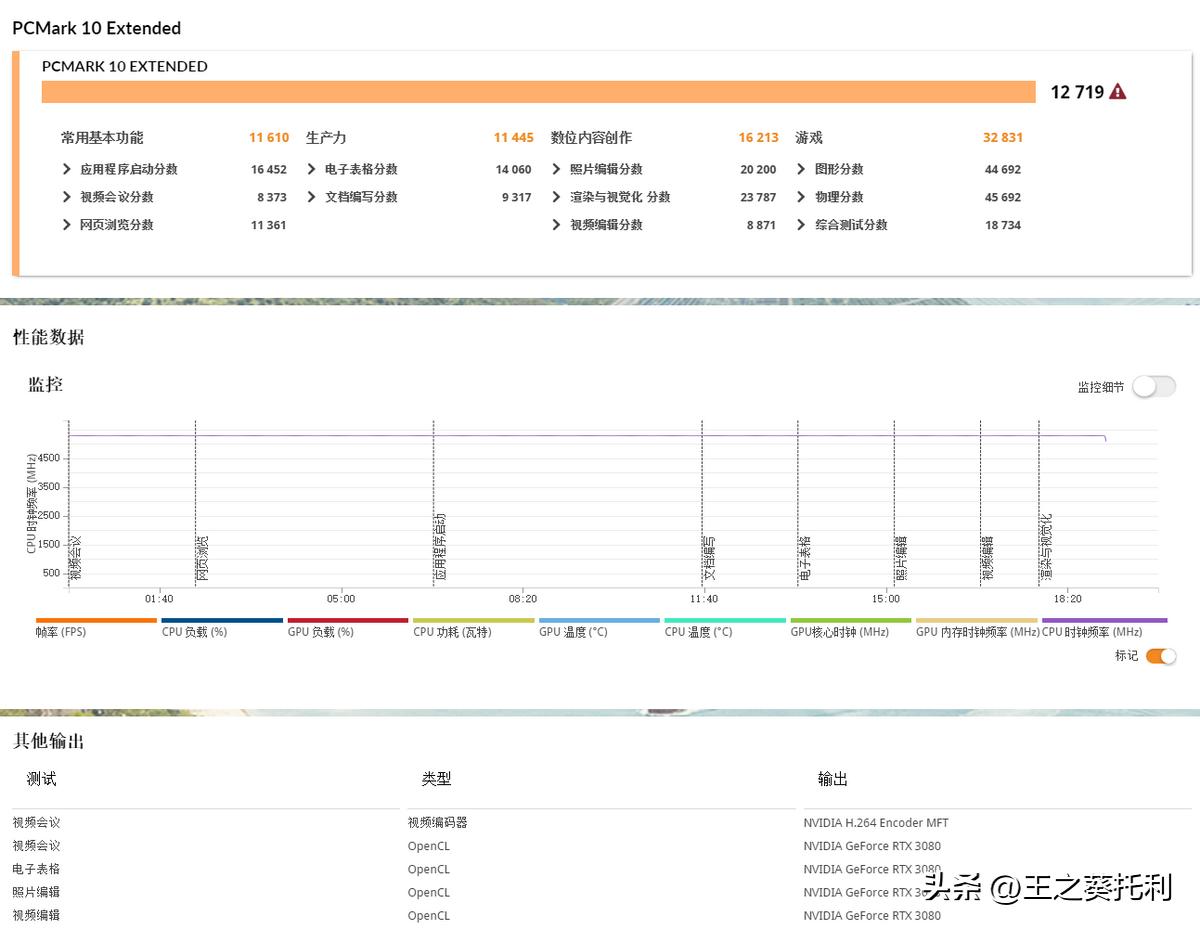Click the orange overall score progress bar

540,91
